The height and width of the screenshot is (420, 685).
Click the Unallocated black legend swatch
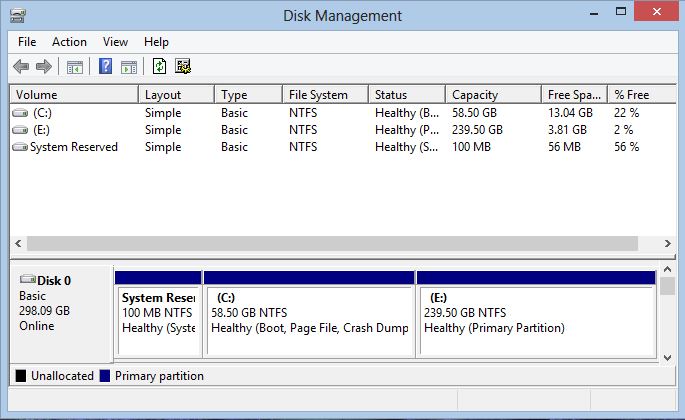point(21,376)
